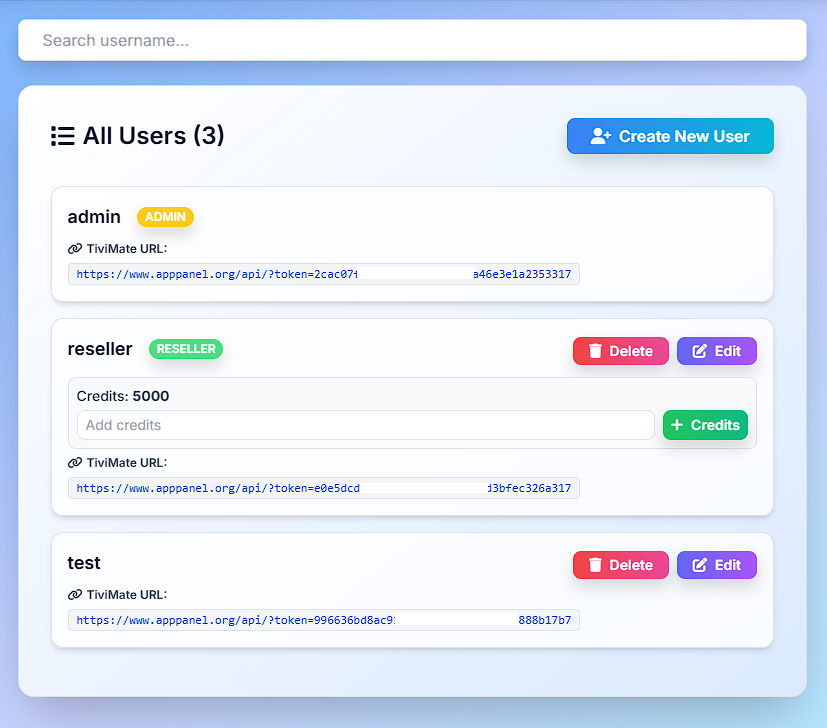Image resolution: width=827 pixels, height=728 pixels.
Task: Click the test username text
Action: click(x=84, y=563)
